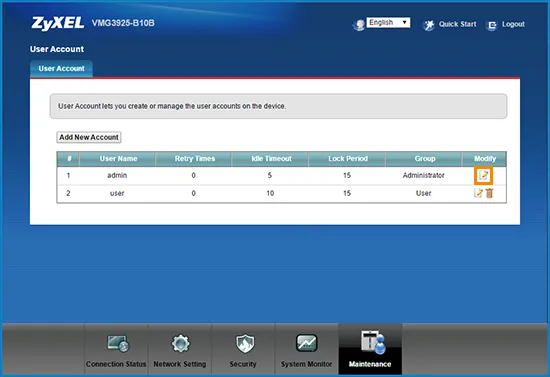
Task: Click the User Account page heading
Action: tap(57, 49)
